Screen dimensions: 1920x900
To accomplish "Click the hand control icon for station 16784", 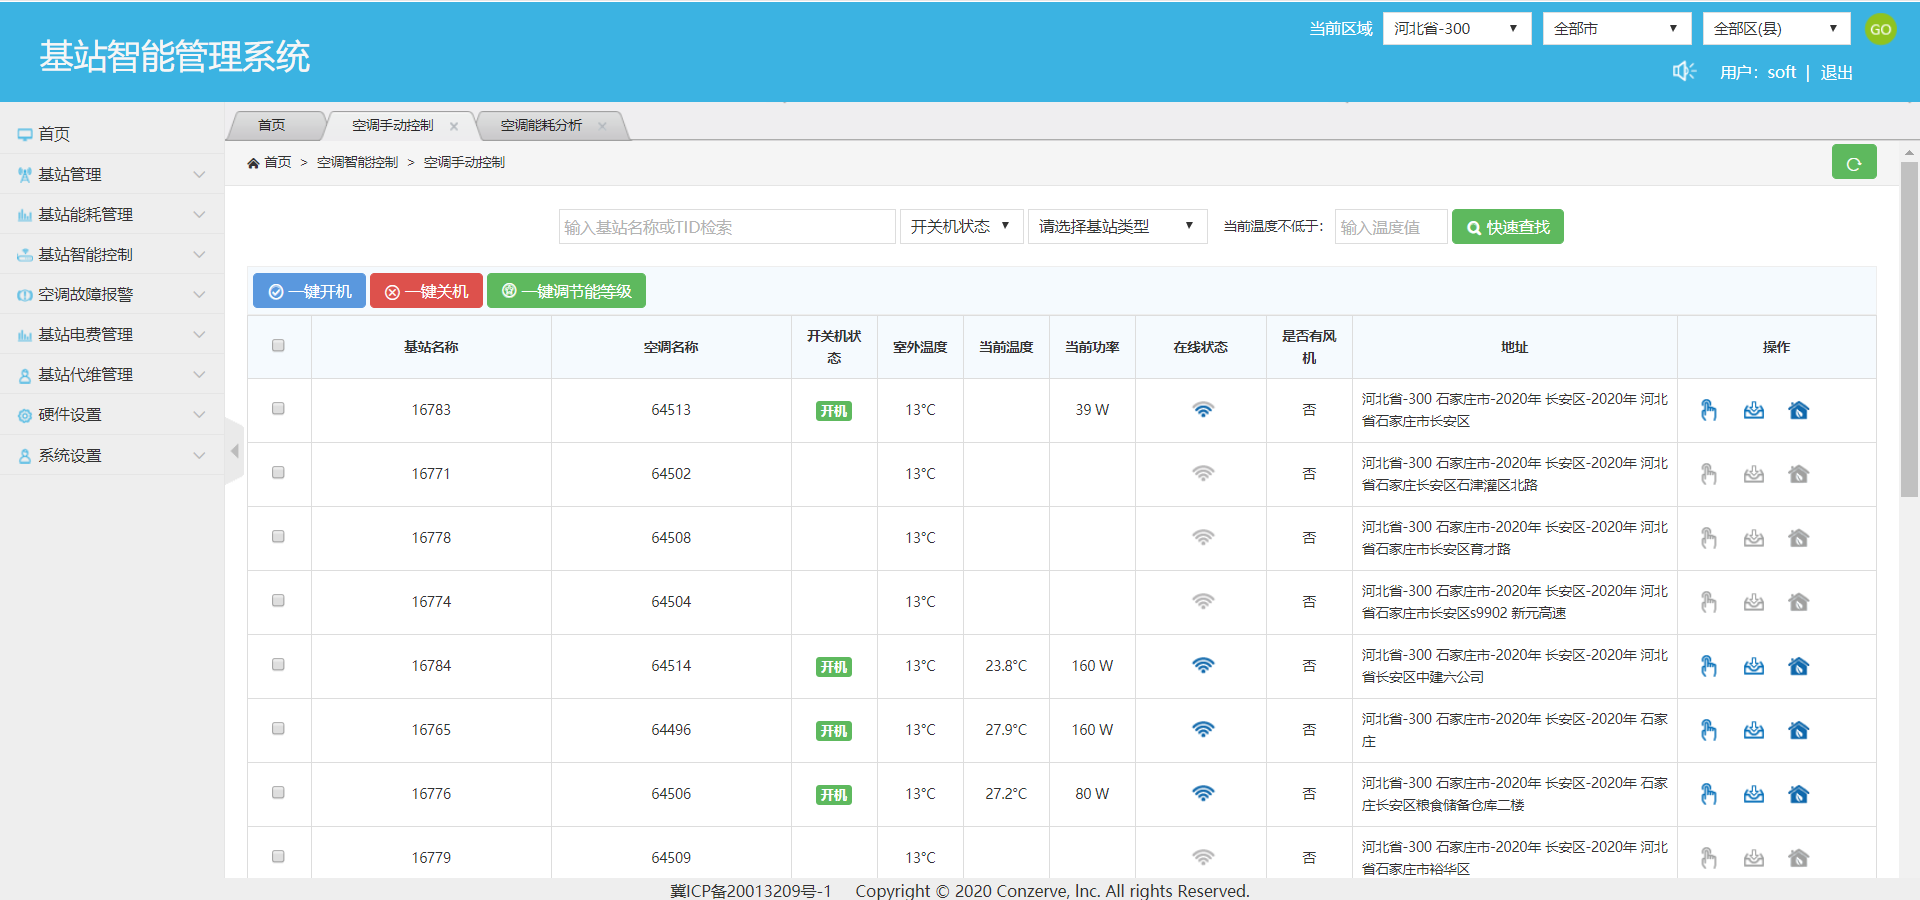I will [1708, 666].
